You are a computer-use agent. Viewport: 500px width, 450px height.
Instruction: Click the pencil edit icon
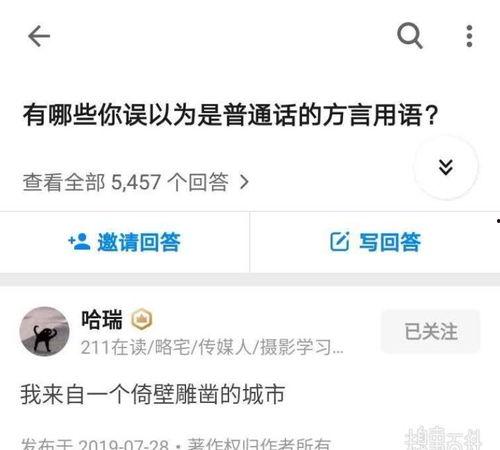pos(340,242)
